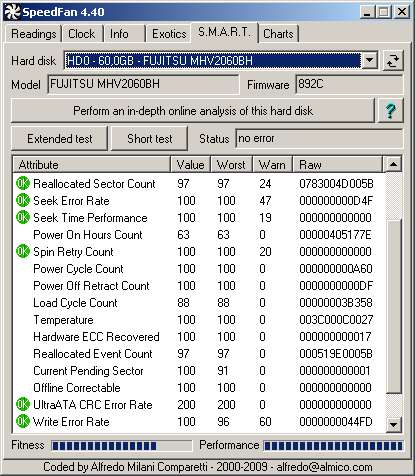Select the Temperature attribute row

point(199,319)
